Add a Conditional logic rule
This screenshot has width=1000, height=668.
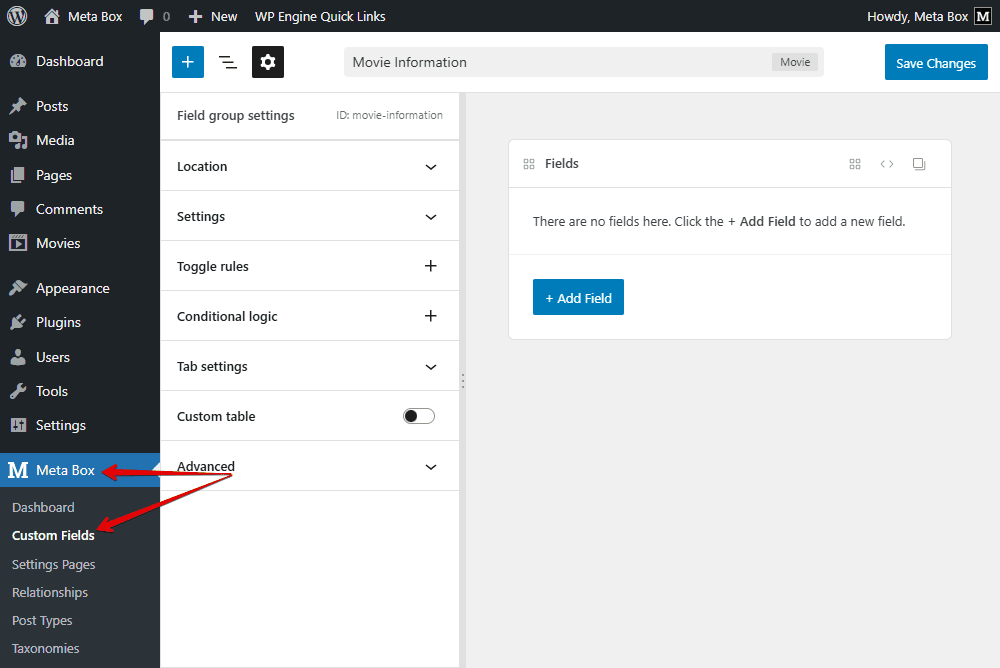click(x=431, y=316)
